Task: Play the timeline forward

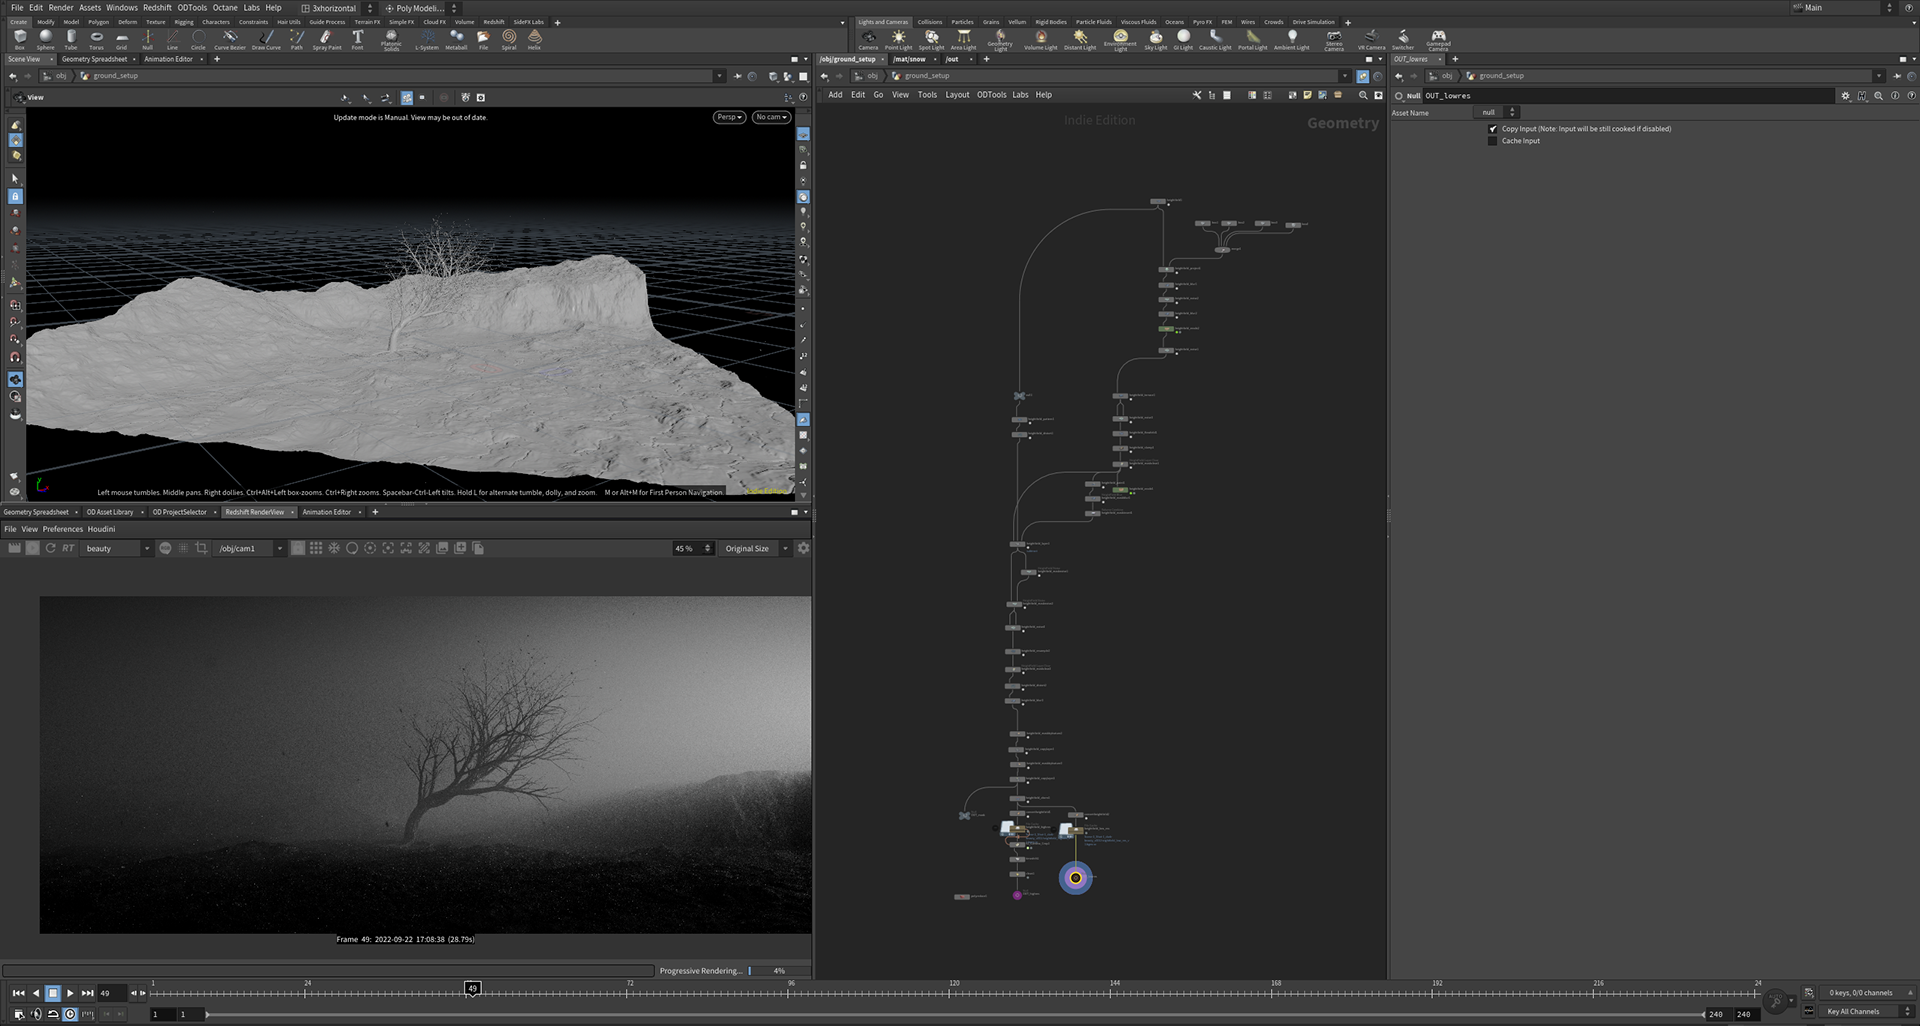Action: 70,993
